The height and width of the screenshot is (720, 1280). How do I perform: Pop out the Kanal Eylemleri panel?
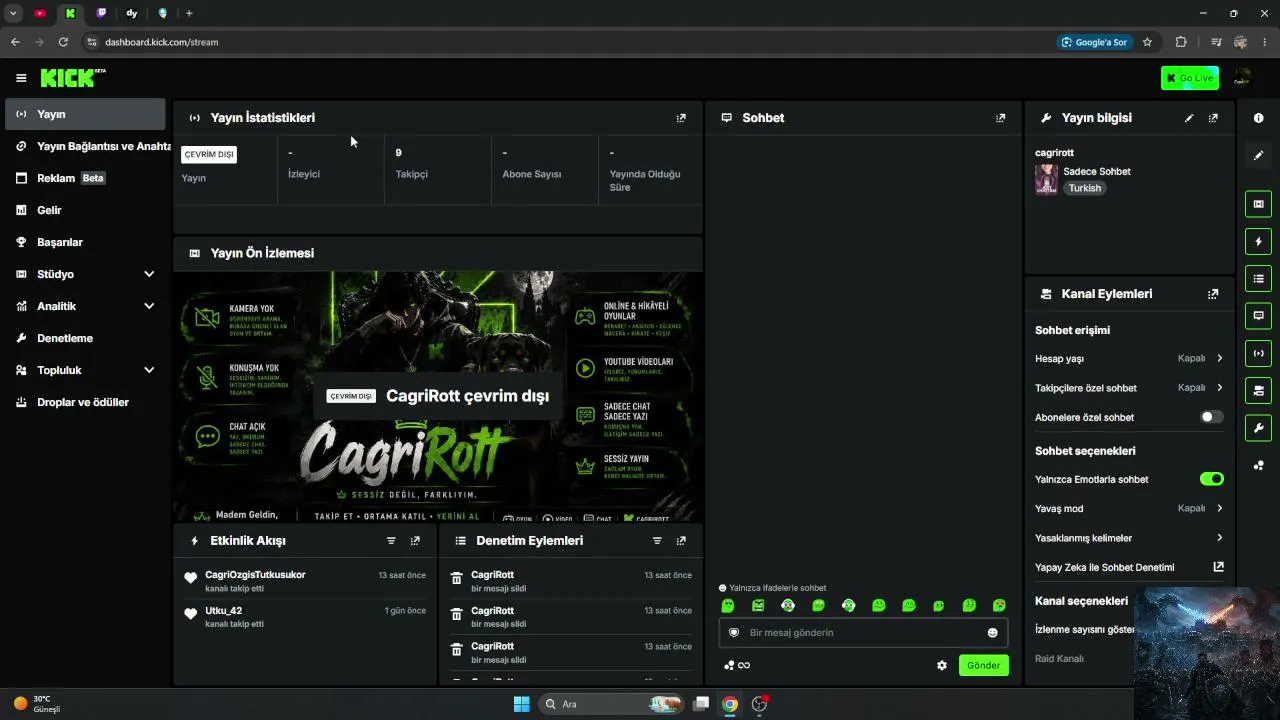[1213, 294]
